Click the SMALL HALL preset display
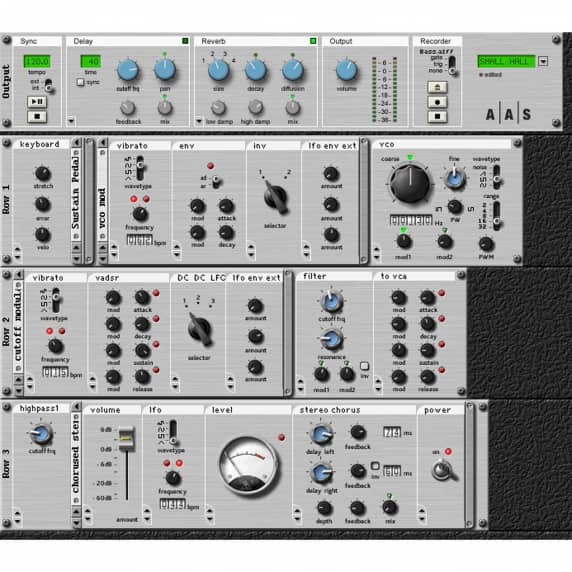This screenshot has height=572, width=572. click(506, 61)
